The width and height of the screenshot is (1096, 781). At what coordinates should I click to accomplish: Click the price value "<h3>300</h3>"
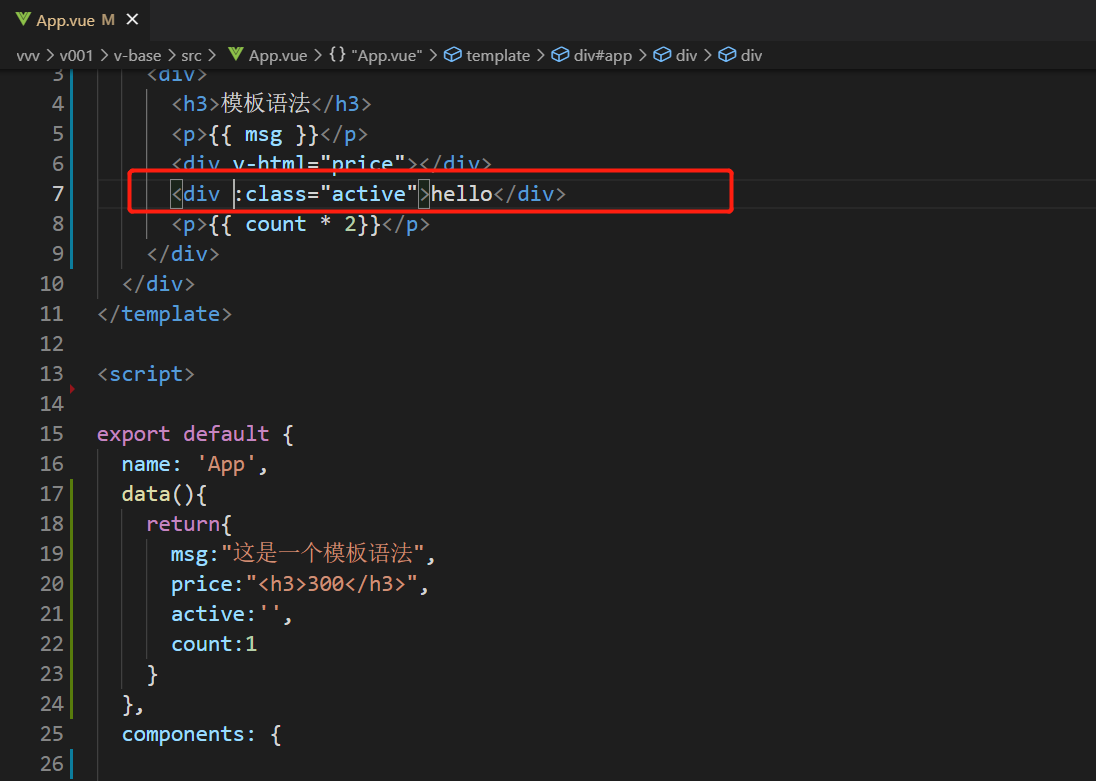tap(332, 584)
